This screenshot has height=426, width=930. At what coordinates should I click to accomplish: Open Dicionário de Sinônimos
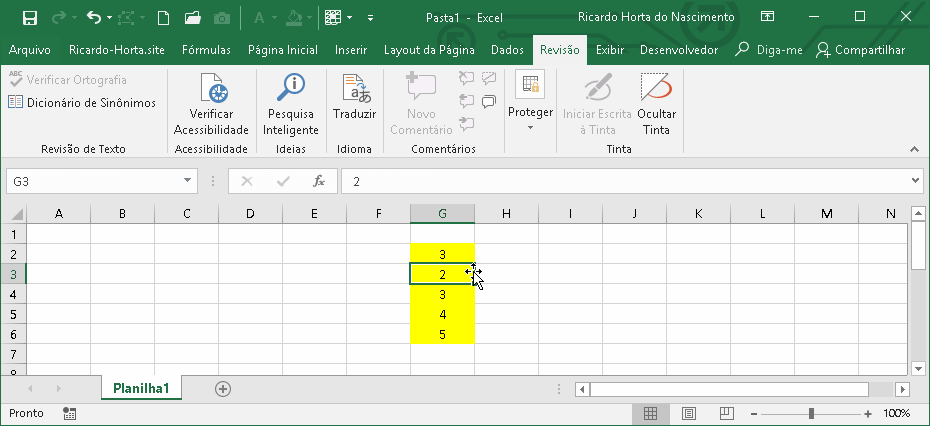(82, 103)
